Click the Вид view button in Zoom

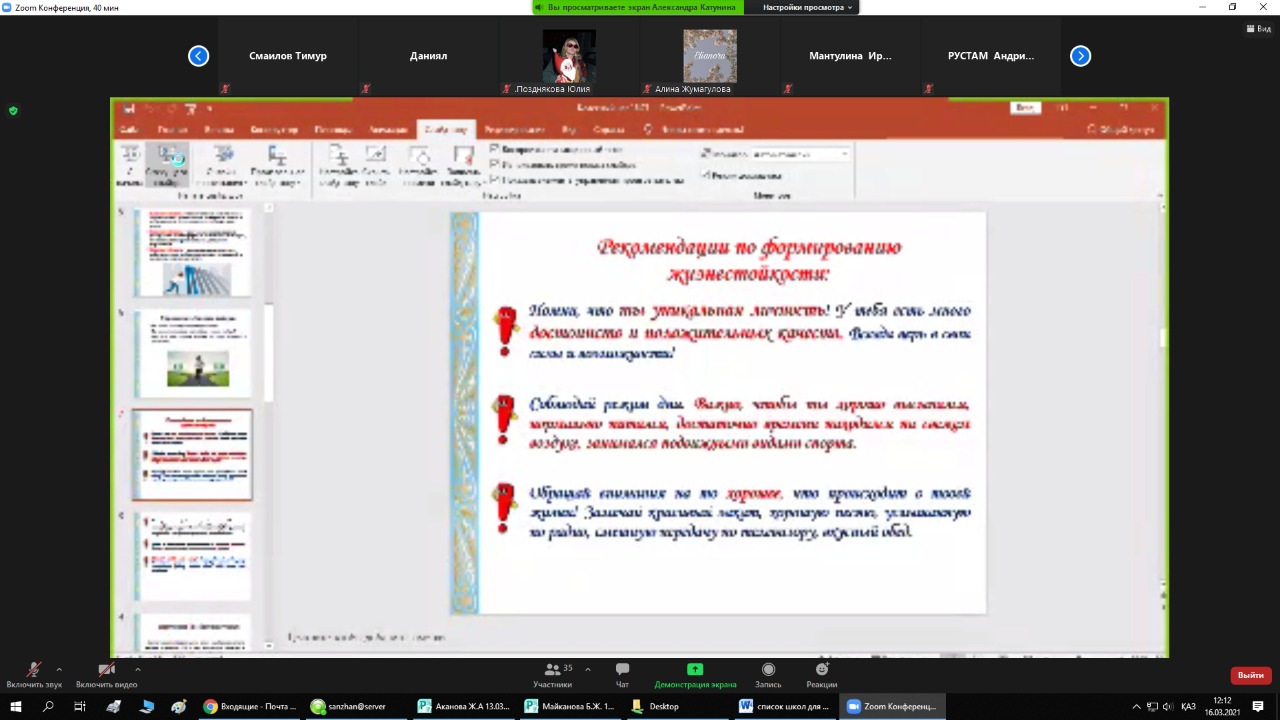[1258, 29]
